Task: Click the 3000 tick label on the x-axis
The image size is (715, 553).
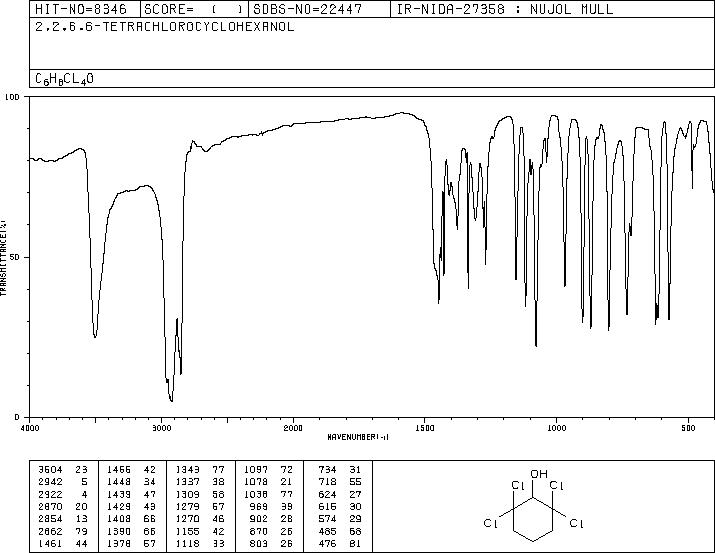Action: point(161,428)
